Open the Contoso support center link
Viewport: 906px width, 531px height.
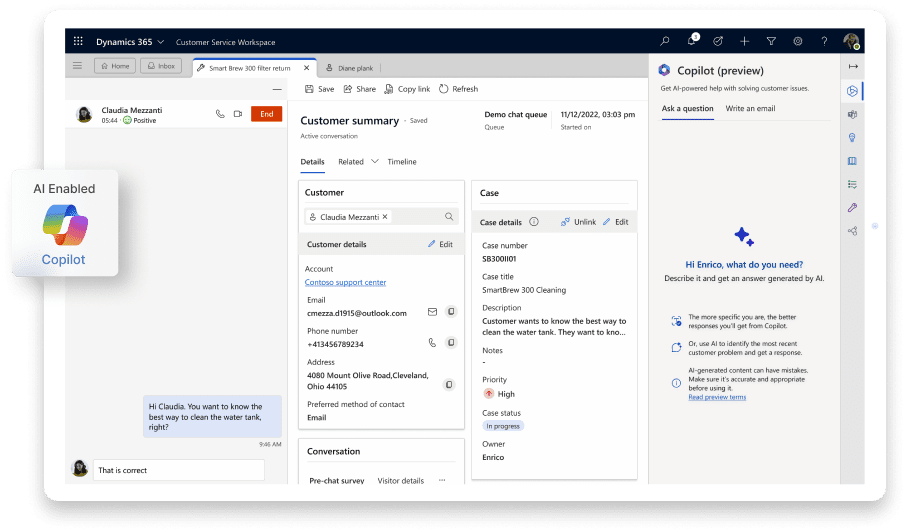[x=345, y=283]
